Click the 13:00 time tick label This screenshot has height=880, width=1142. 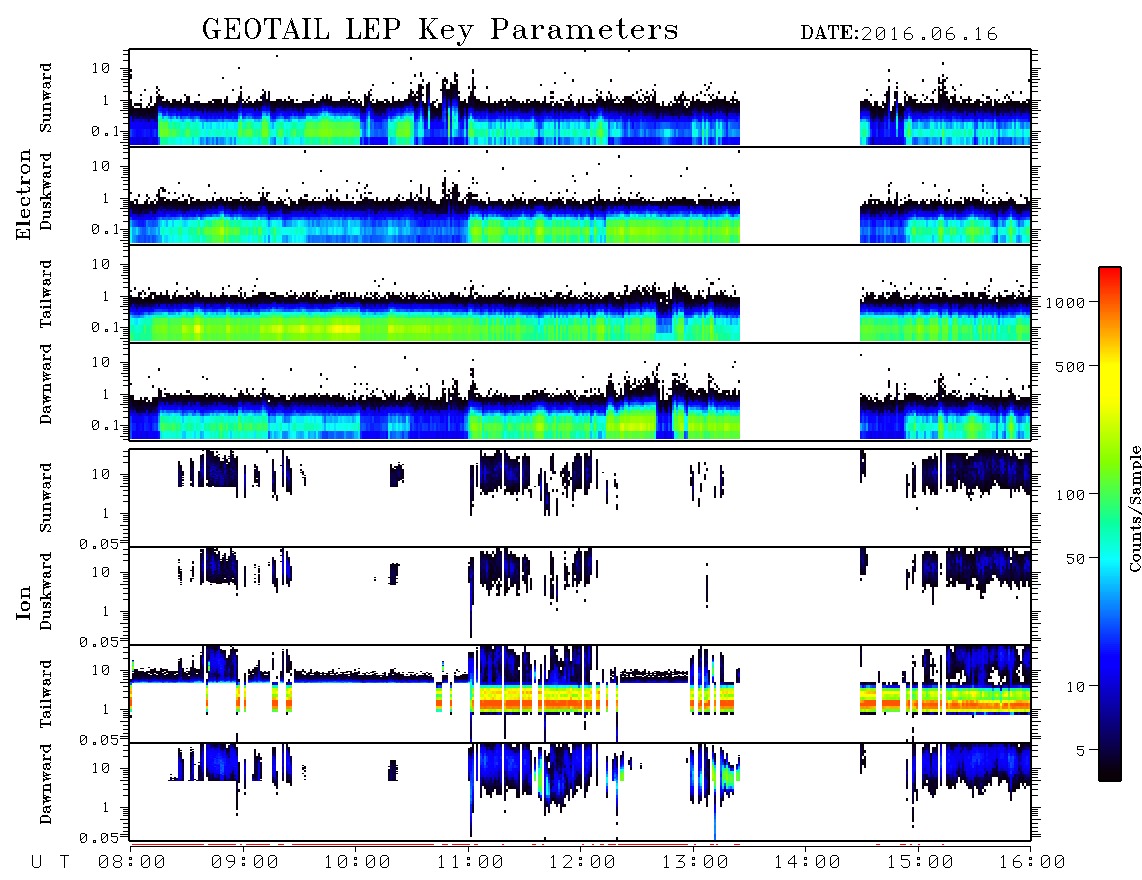coord(695,862)
